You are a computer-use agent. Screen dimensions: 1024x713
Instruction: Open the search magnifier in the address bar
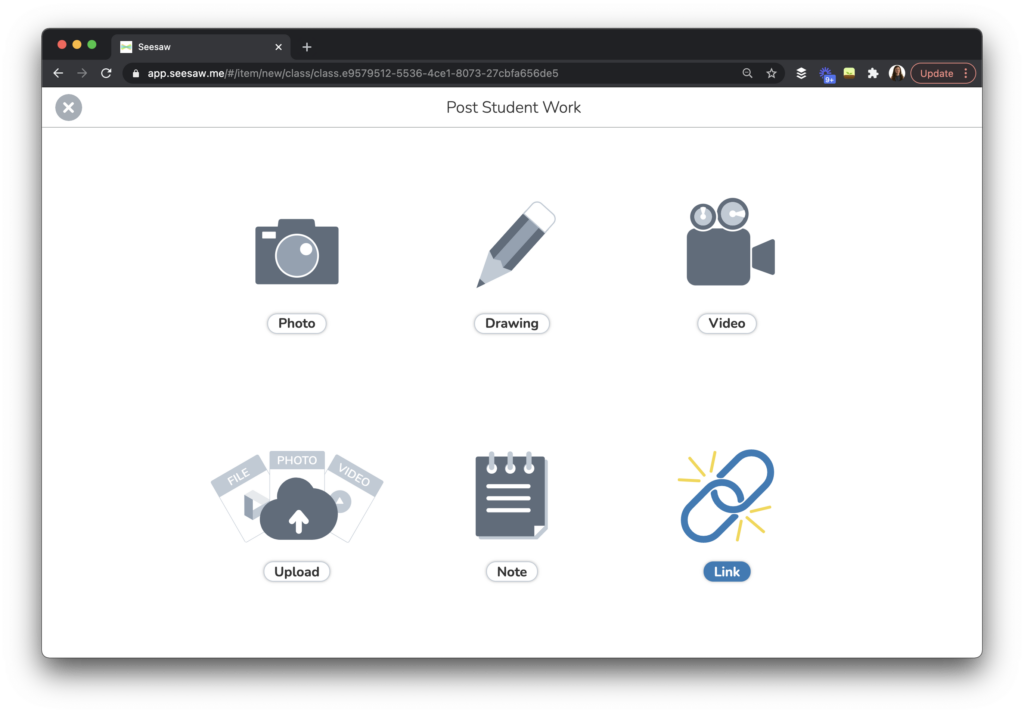(x=747, y=73)
